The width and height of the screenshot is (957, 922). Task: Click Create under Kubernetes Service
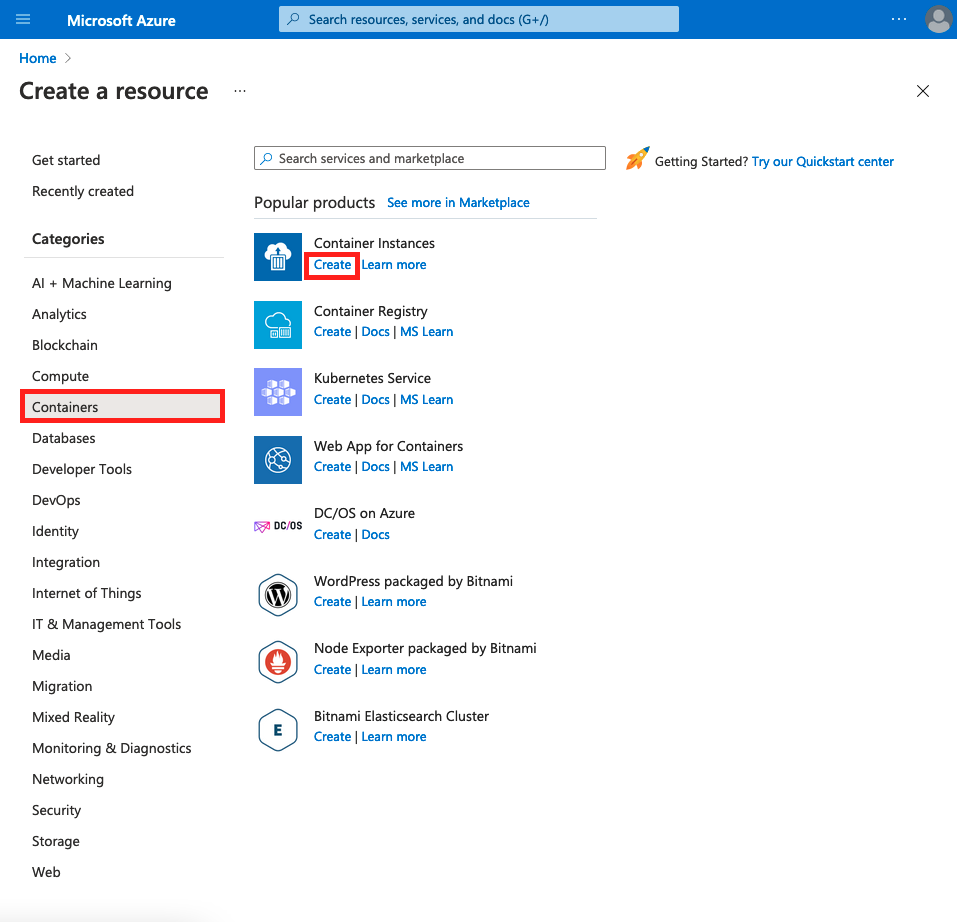click(332, 400)
